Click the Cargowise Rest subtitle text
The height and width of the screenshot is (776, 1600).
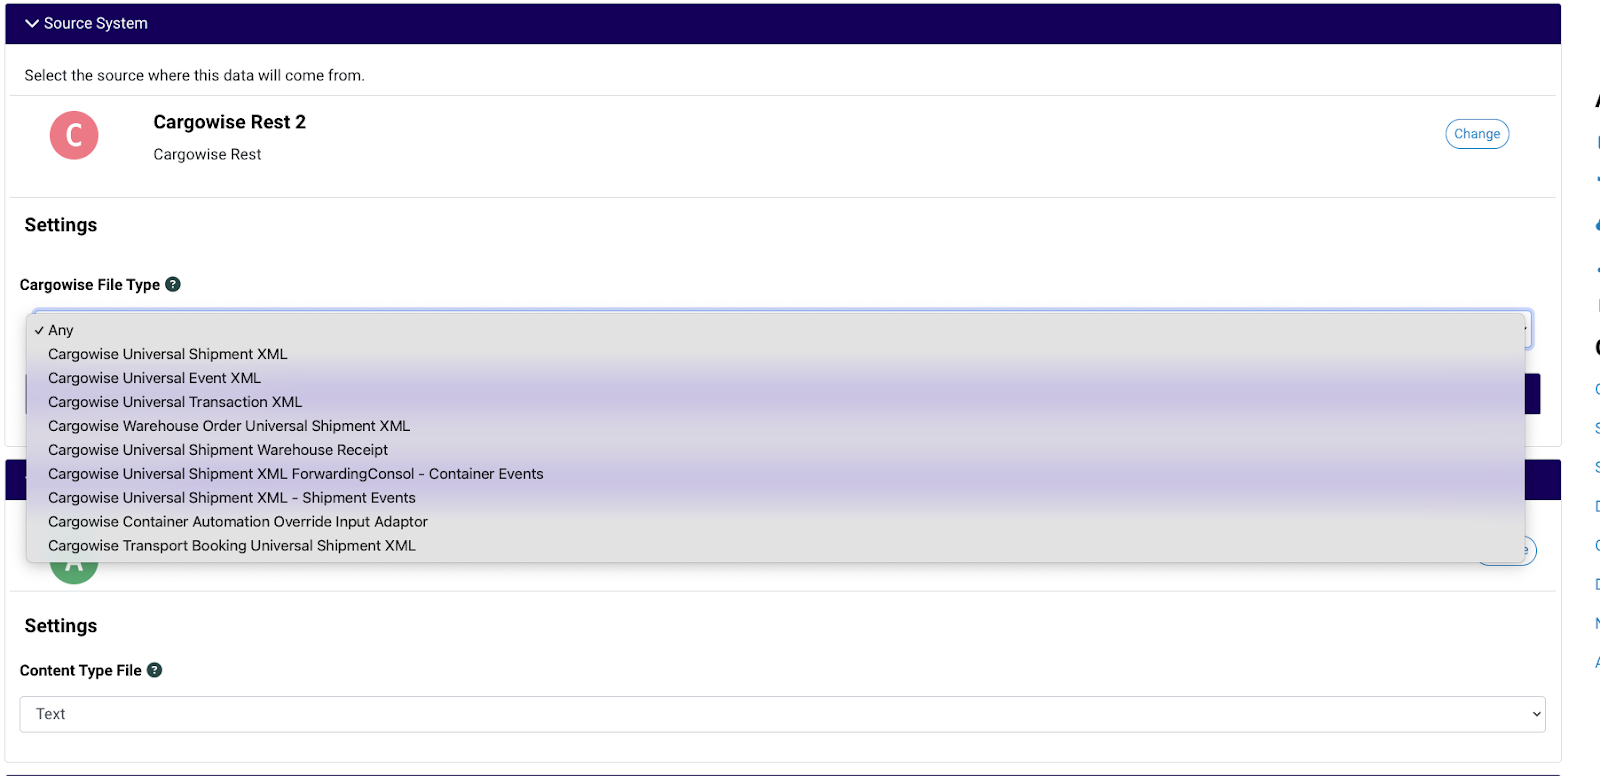click(x=207, y=154)
